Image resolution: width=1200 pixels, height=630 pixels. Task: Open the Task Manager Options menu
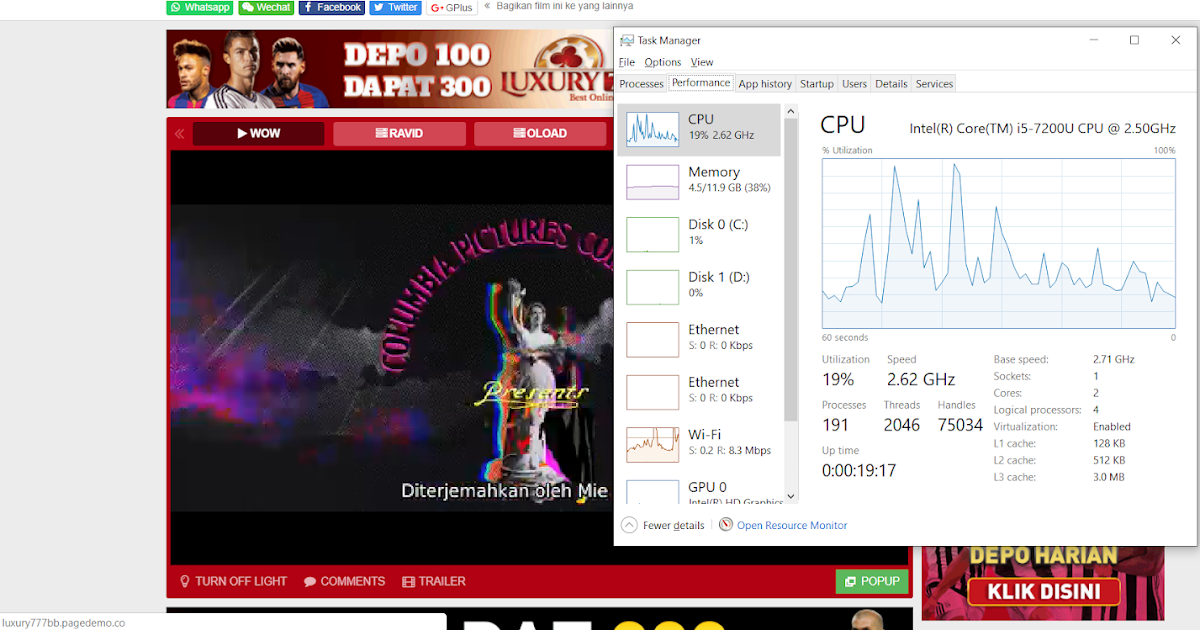coord(662,62)
